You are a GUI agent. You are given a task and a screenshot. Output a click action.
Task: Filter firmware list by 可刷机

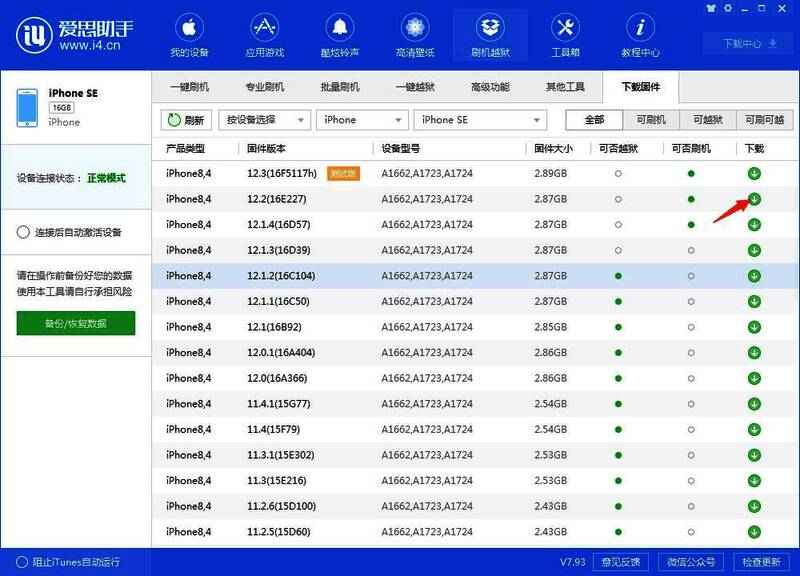click(653, 120)
